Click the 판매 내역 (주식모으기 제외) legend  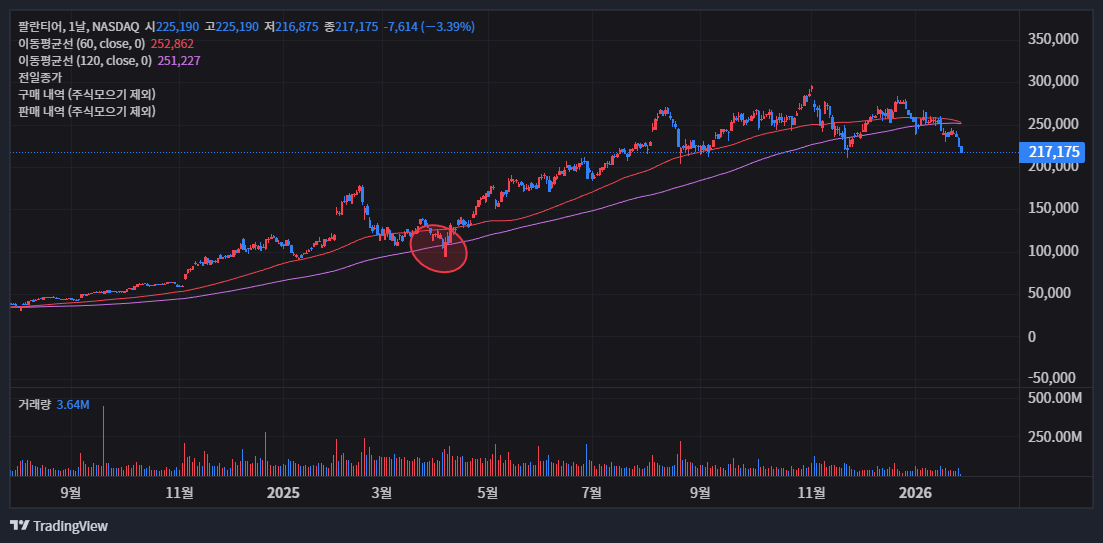click(86, 111)
